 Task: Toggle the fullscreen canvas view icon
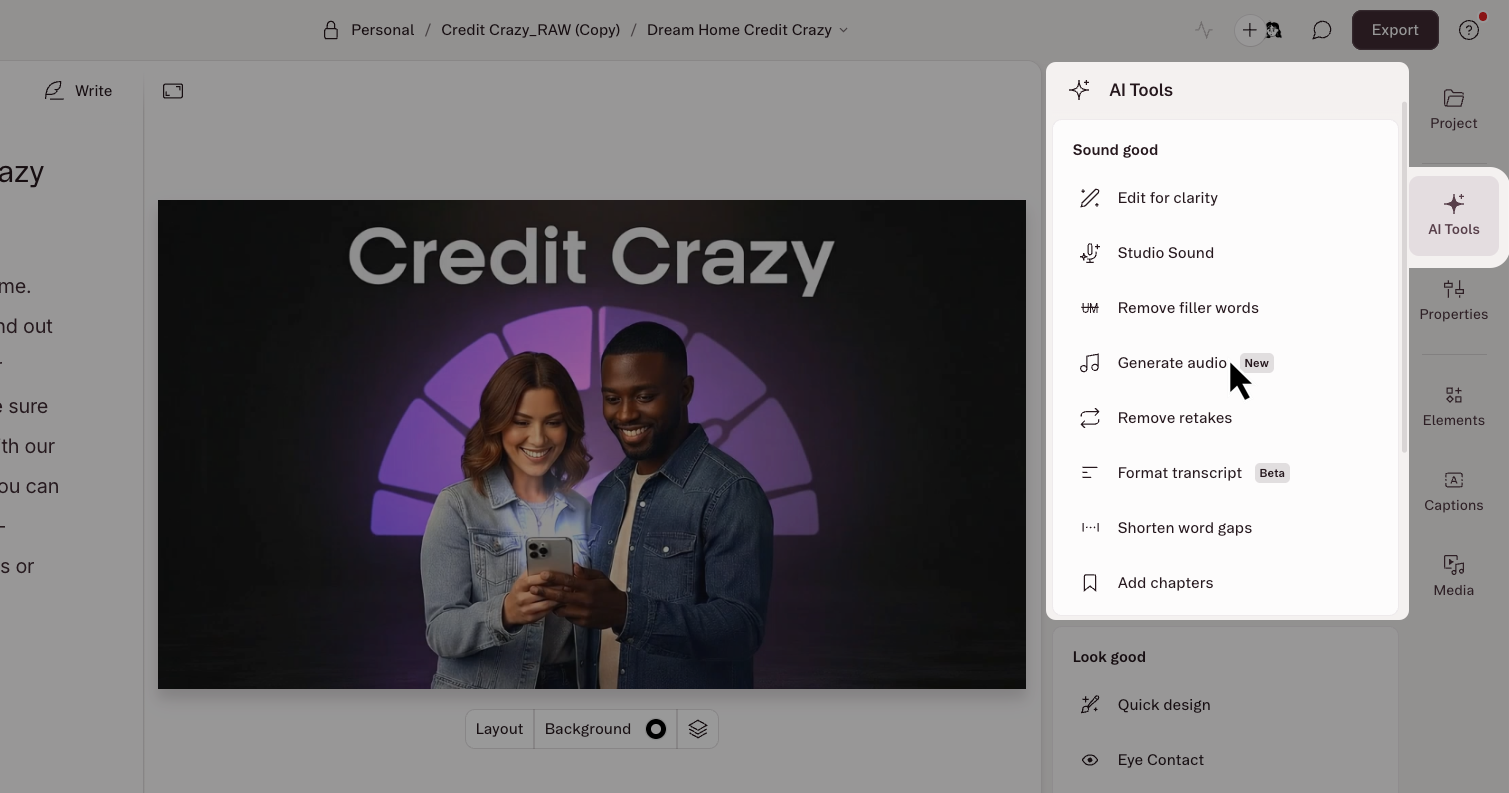point(173,91)
